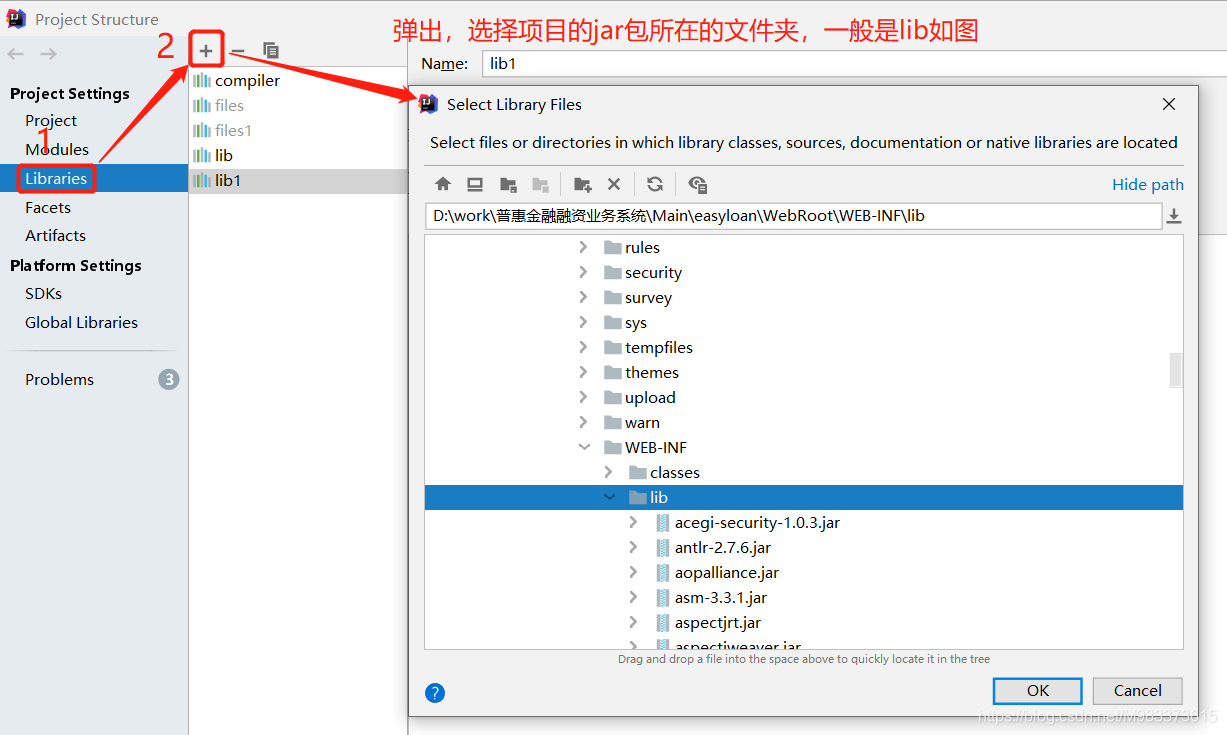This screenshot has width=1227, height=735.
Task: Click the module directory icon
Action: 540,184
